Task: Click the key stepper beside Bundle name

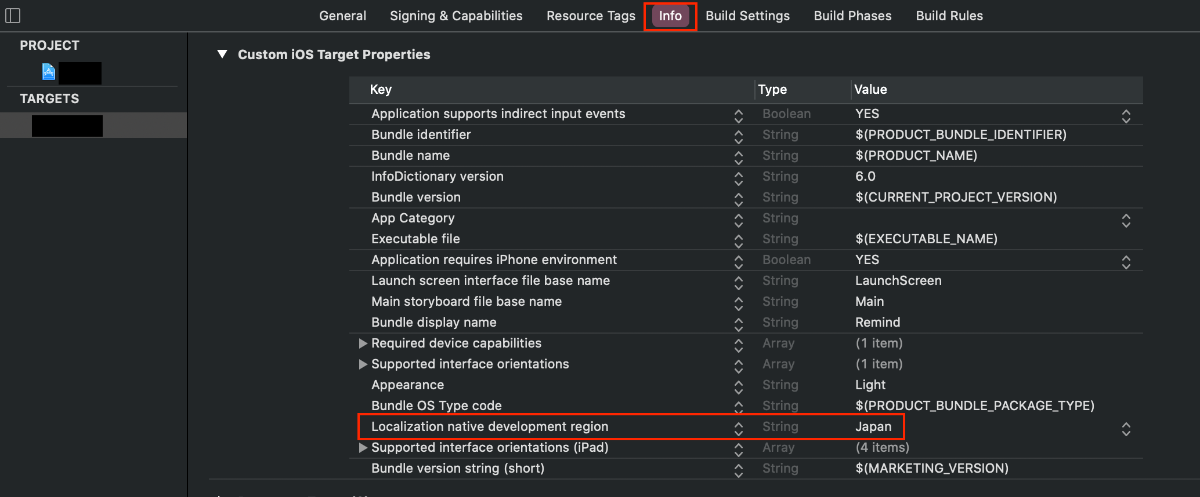Action: click(738, 156)
